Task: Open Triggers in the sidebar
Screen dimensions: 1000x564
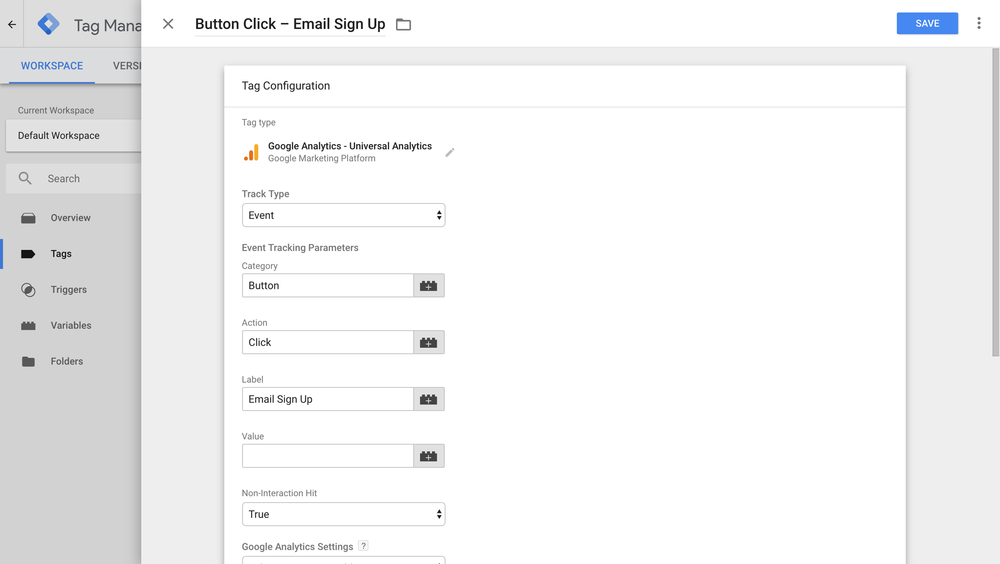Action: pyautogui.click(x=71, y=289)
